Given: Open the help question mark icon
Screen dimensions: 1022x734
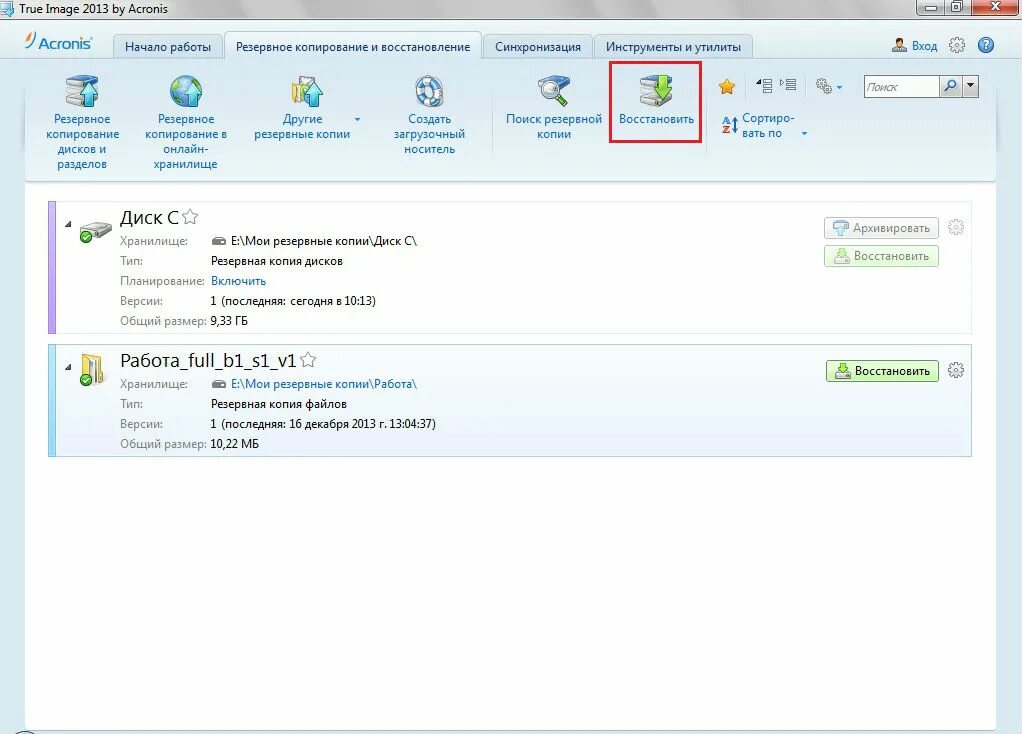Looking at the screenshot, I should click(986, 45).
